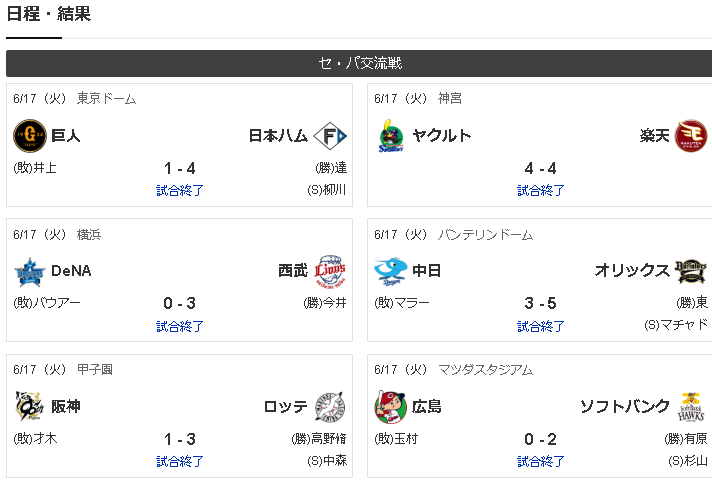Open 試合終了 link for ヤクルト vs 楽天
This screenshot has height=481, width=712.
tap(541, 190)
